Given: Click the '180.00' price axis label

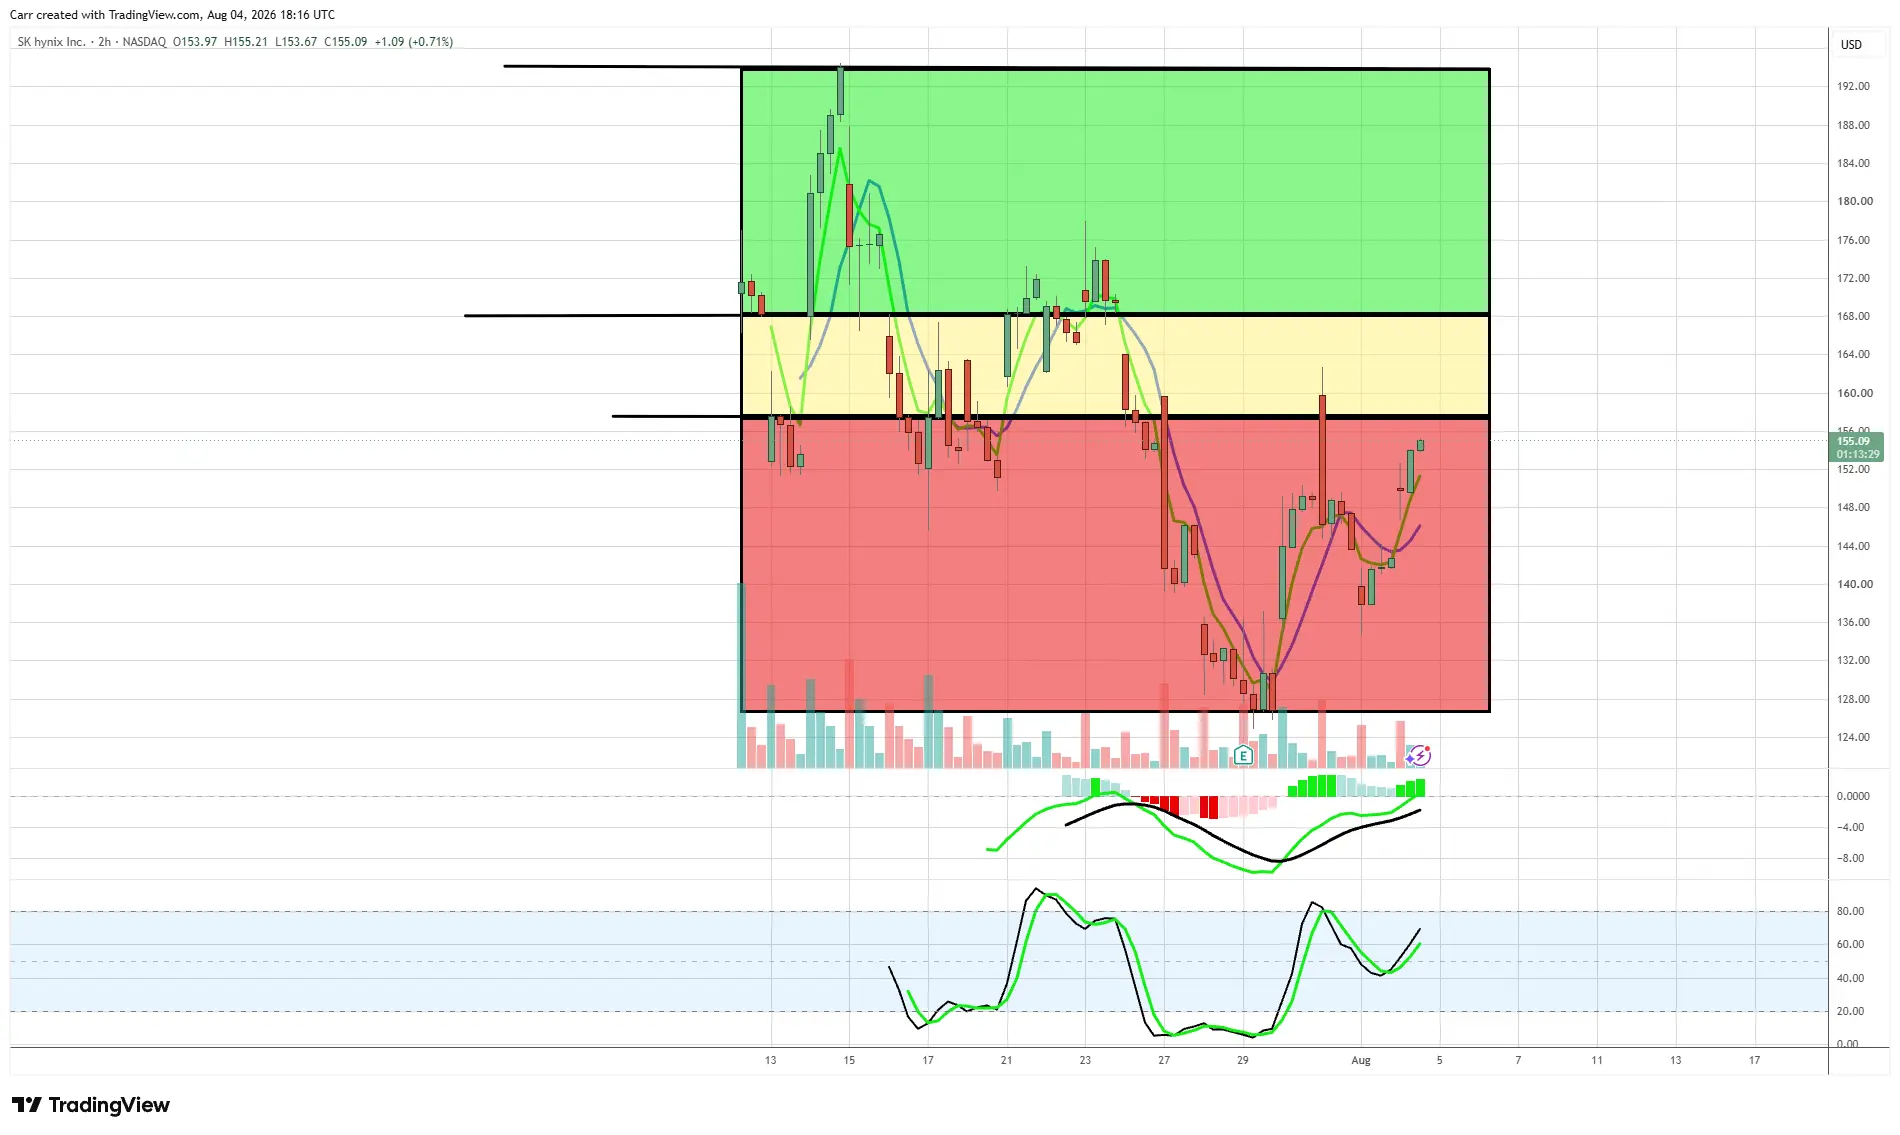Looking at the screenshot, I should (x=1853, y=201).
